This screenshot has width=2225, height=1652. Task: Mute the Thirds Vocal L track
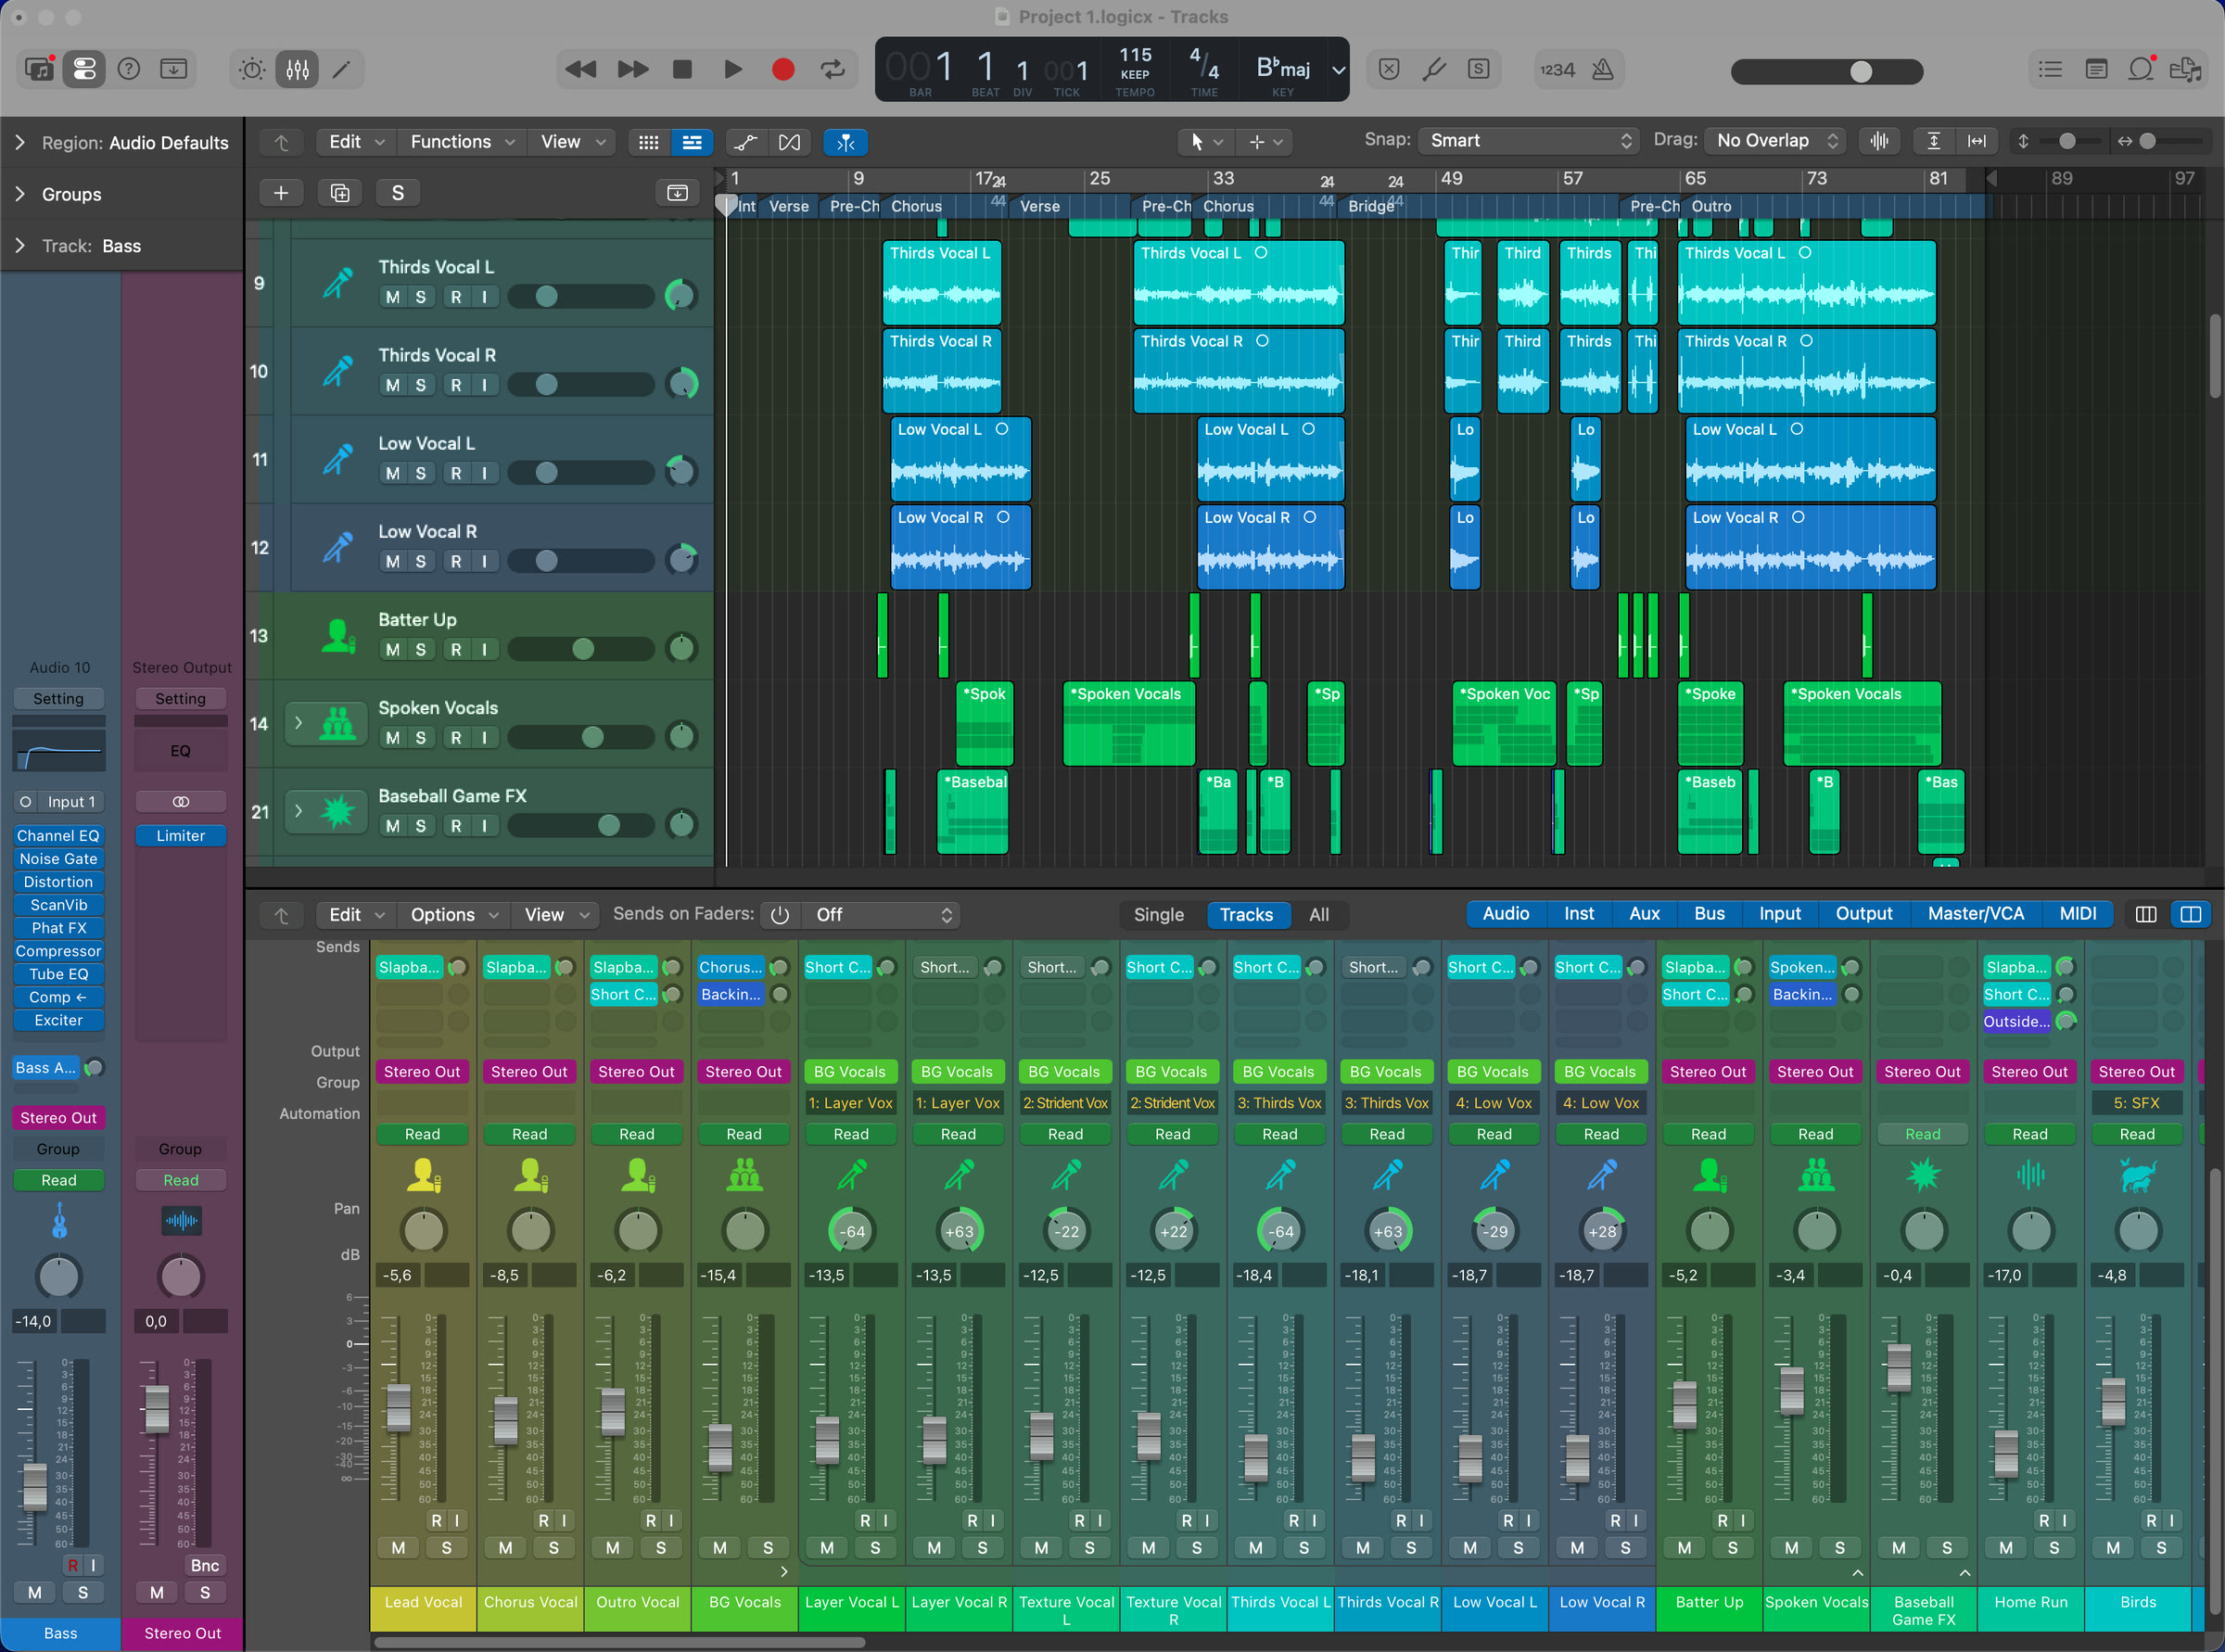[x=392, y=297]
